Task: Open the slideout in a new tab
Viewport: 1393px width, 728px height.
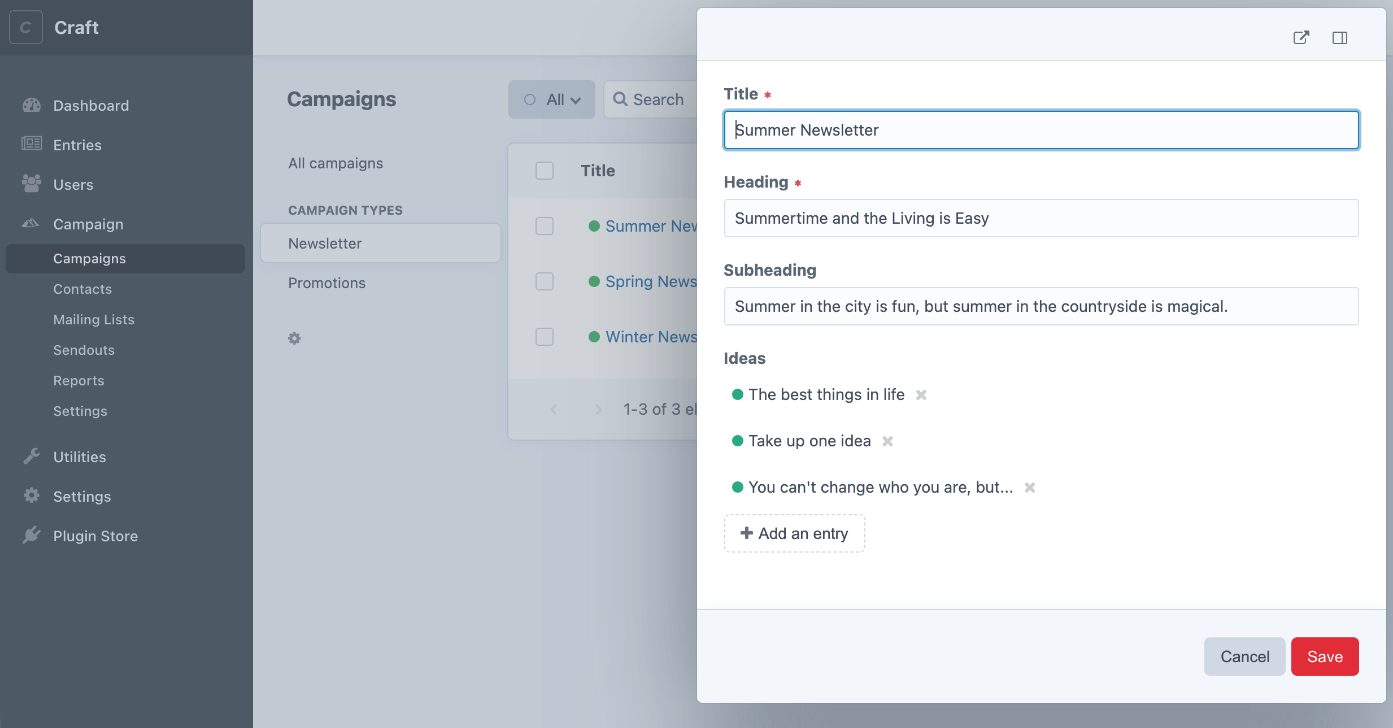Action: 1301,38
